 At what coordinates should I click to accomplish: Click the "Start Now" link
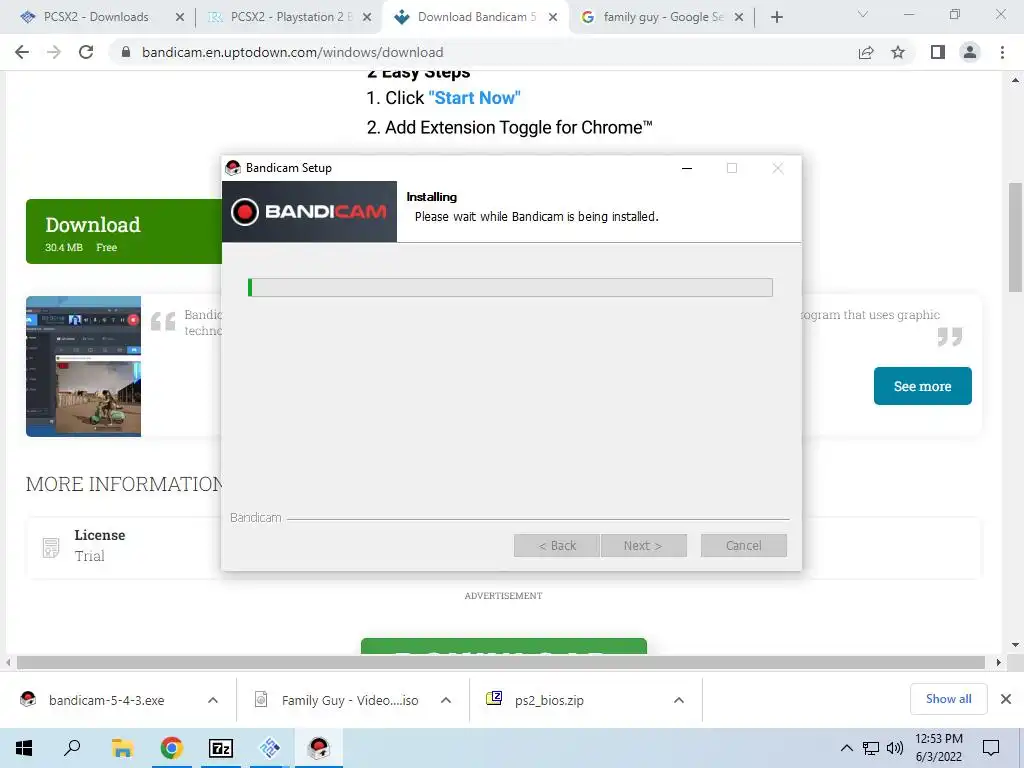point(474,98)
